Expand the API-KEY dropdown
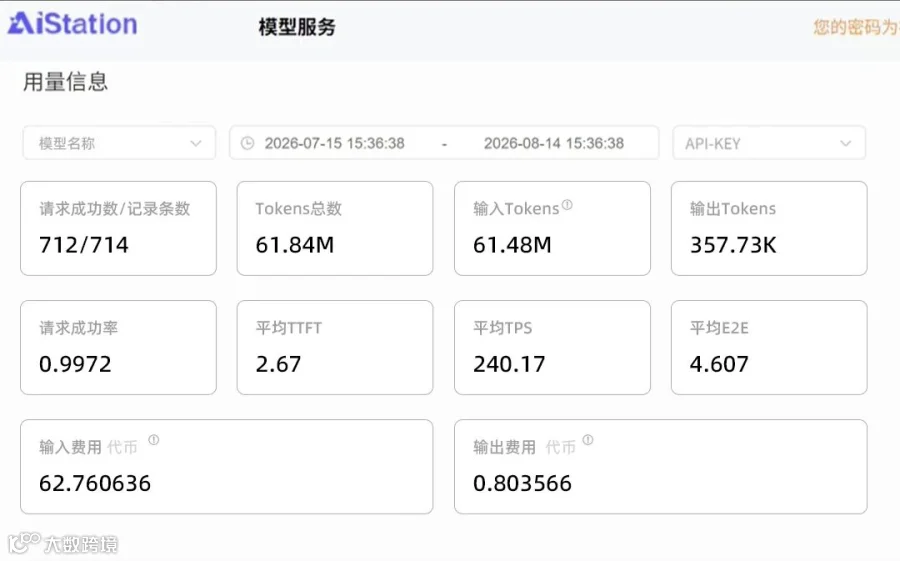900x561 pixels. point(769,143)
